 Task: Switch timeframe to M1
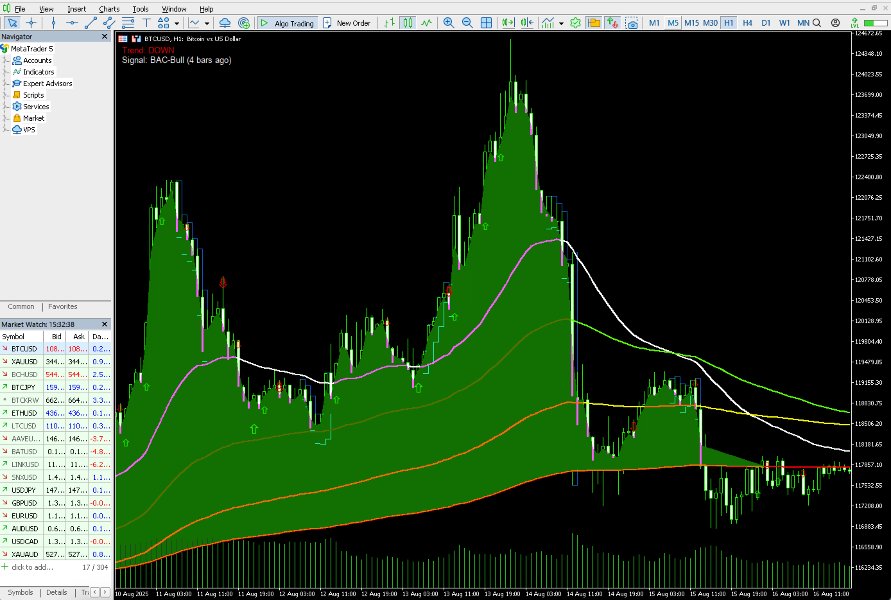tap(654, 23)
